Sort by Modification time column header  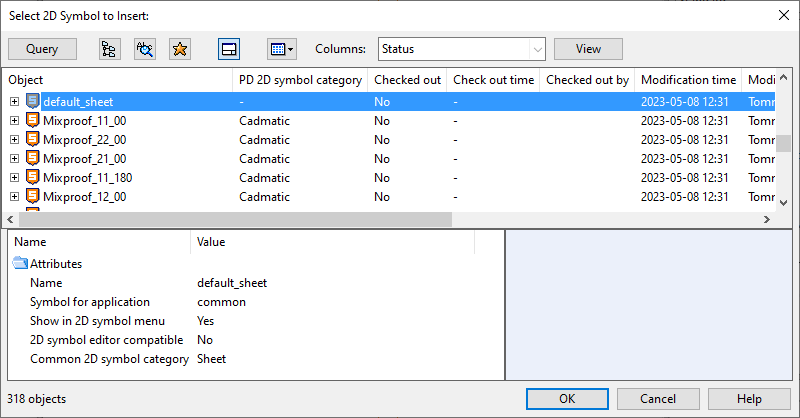click(x=688, y=80)
